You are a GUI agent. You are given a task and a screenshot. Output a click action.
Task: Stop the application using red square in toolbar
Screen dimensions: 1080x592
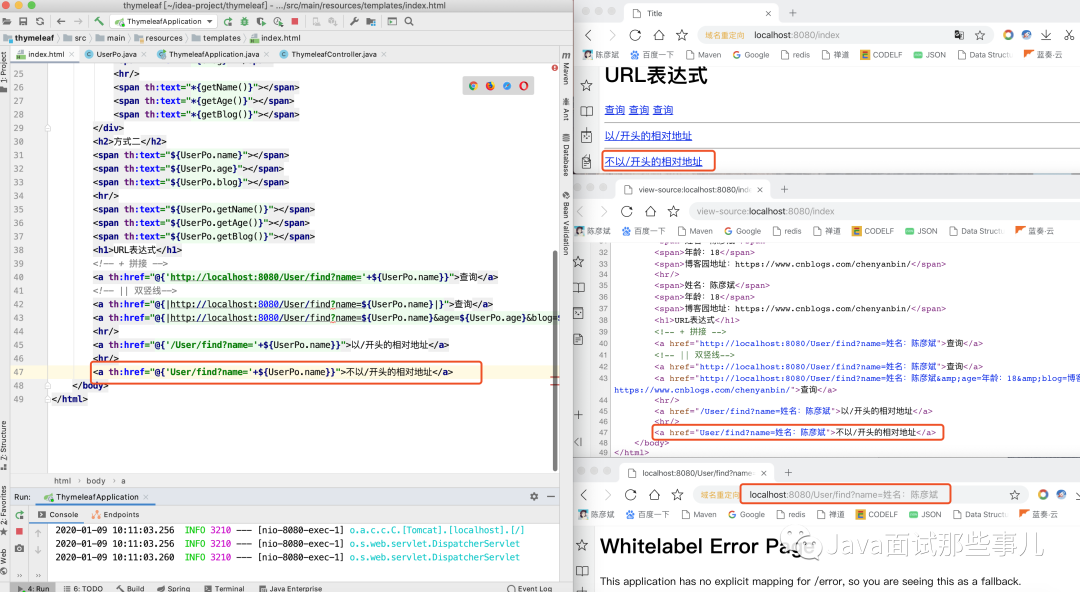coord(295,21)
